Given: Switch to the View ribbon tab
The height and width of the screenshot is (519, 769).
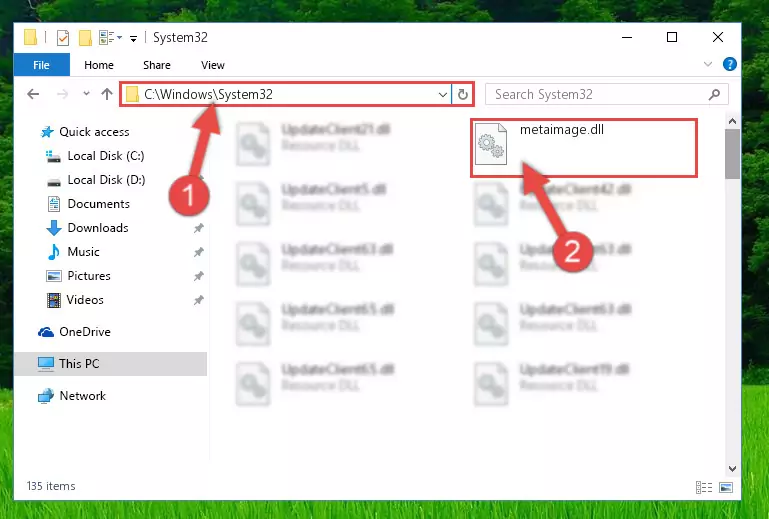Looking at the screenshot, I should point(213,65).
